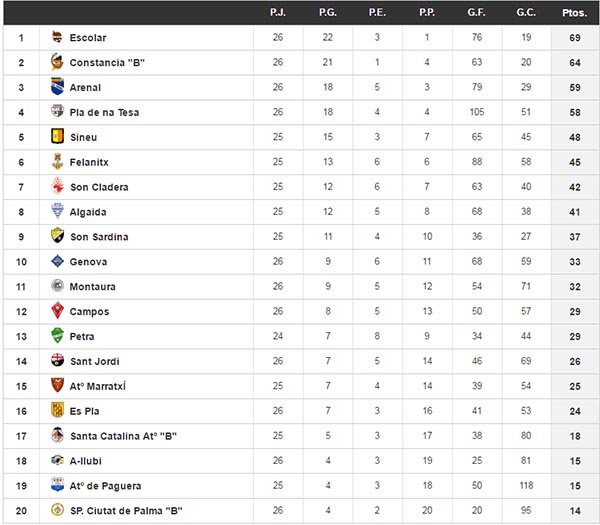Sort by the Ptos. column header

tap(574, 13)
